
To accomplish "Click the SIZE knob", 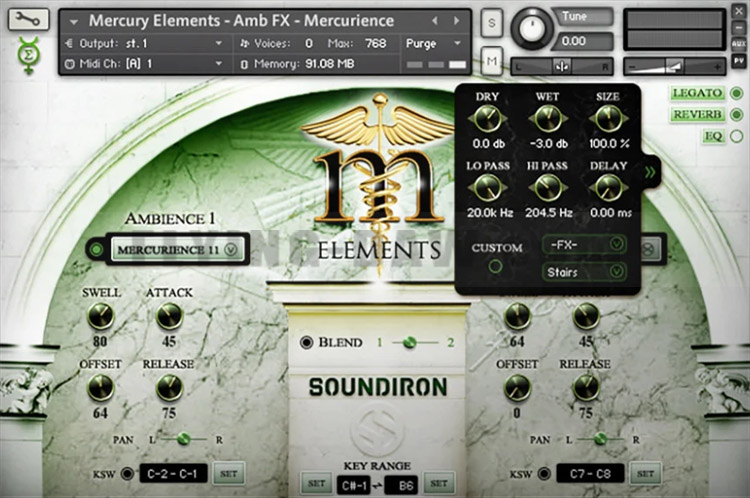I will pyautogui.click(x=608, y=118).
